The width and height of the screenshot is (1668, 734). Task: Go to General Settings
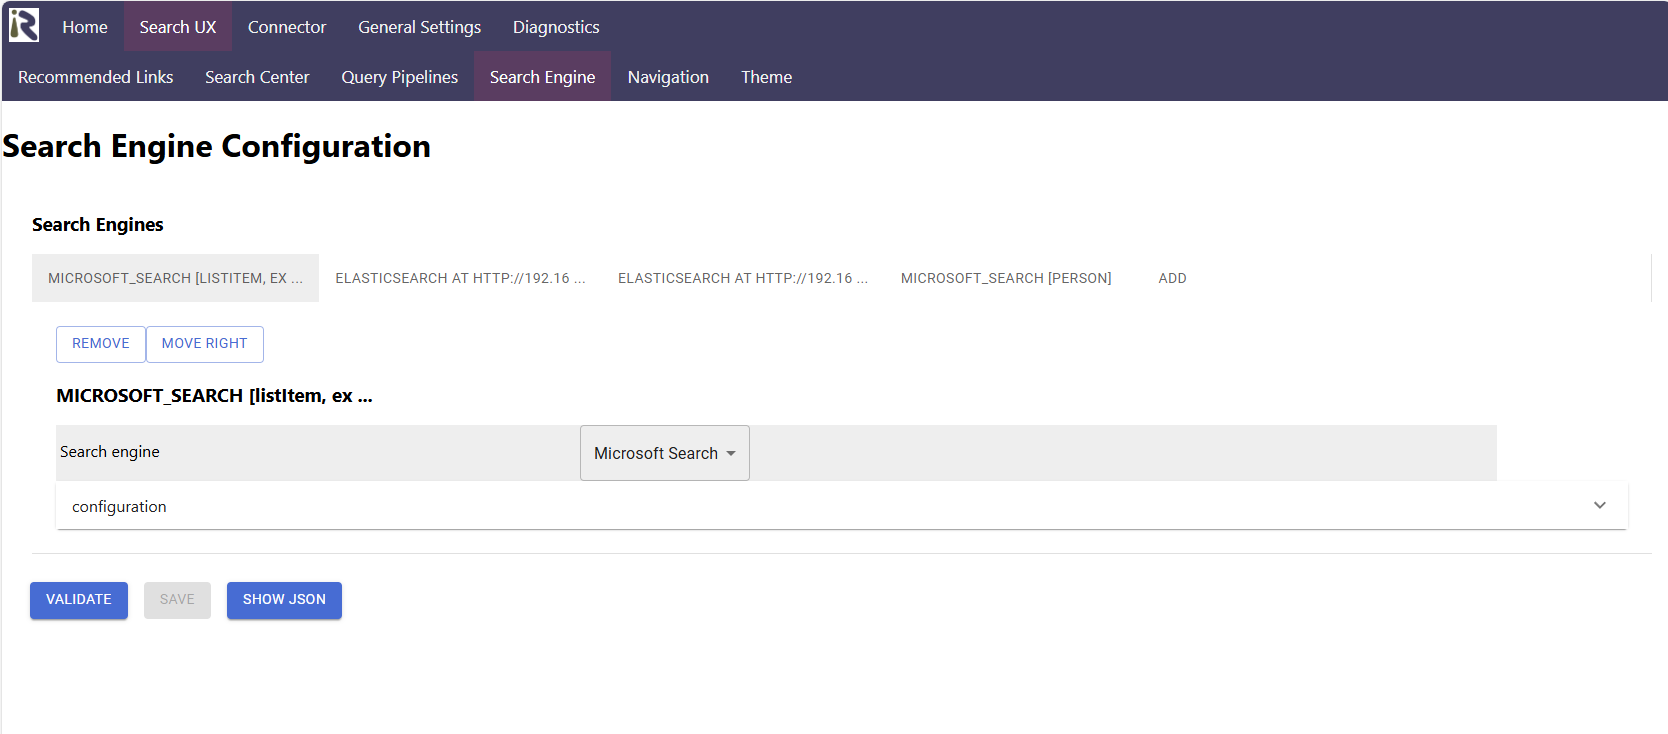420,27
